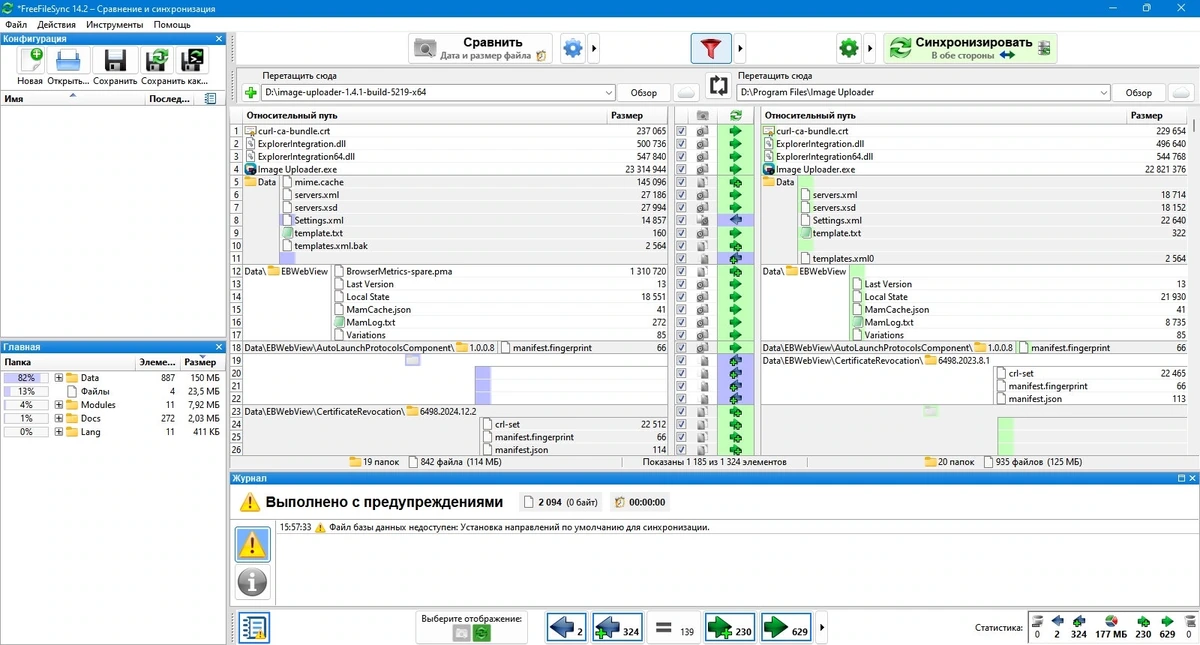Viewport: 1200px width, 645px height.
Task: Open comparison settings blue gear
Action: (x=572, y=48)
